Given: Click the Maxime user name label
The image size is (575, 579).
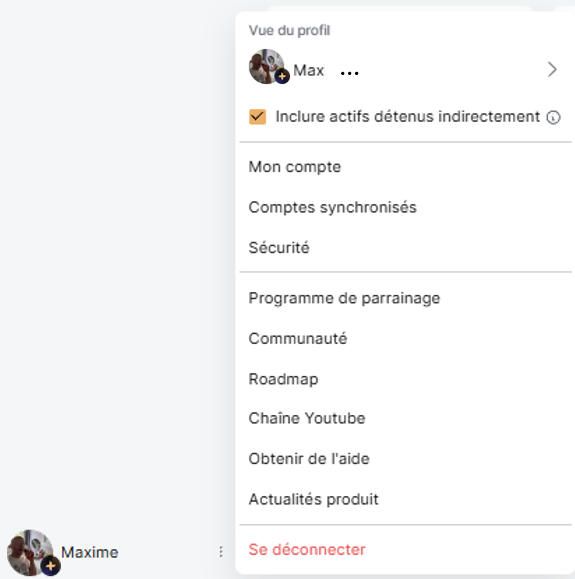Looking at the screenshot, I should tap(90, 552).
